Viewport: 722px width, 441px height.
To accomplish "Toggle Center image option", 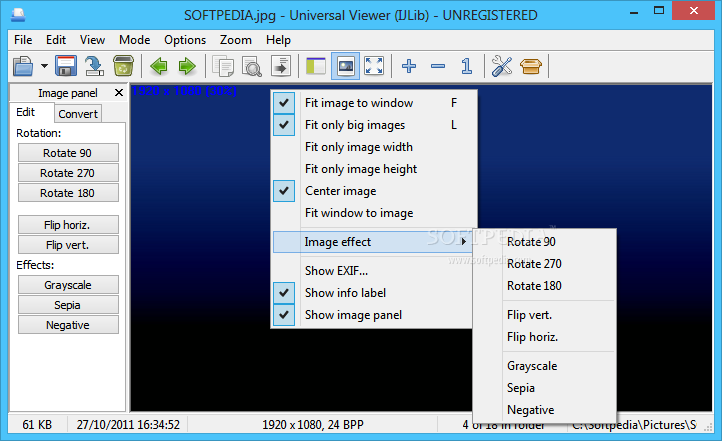I will (x=373, y=191).
